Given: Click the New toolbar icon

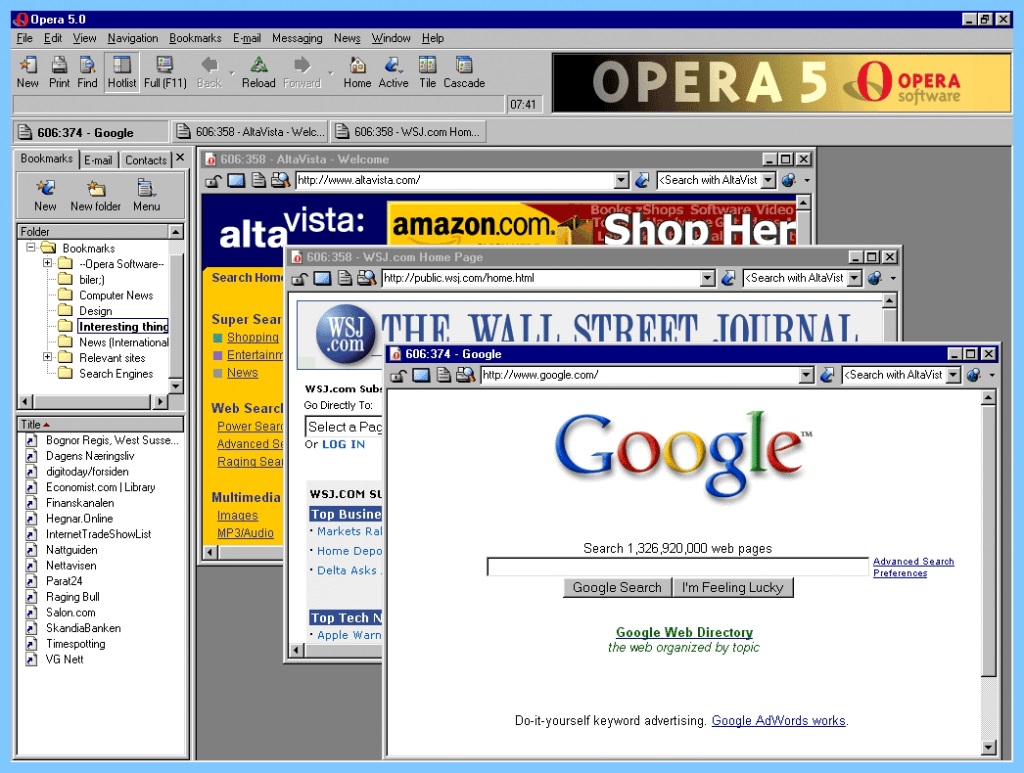Looking at the screenshot, I should click(27, 72).
